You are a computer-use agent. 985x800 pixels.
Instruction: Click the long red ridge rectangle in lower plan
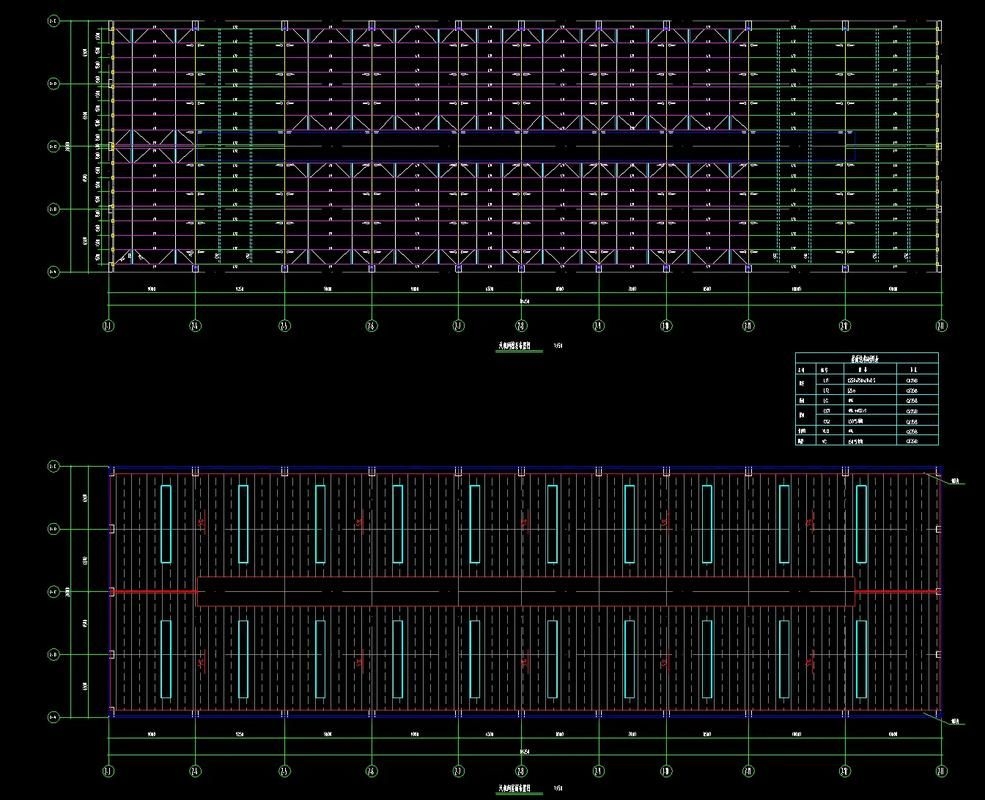tap(526, 592)
